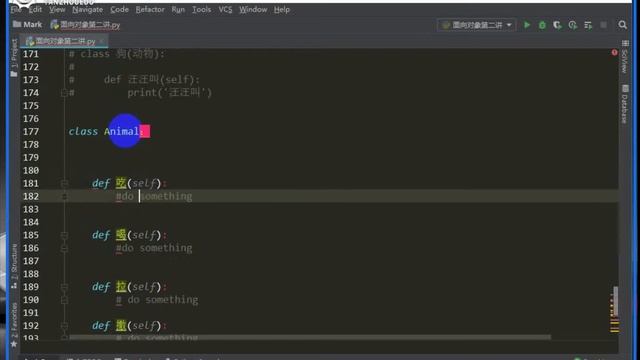640x360 pixels.
Task: Click the method name 拉 on line 189
Action: pos(121,287)
